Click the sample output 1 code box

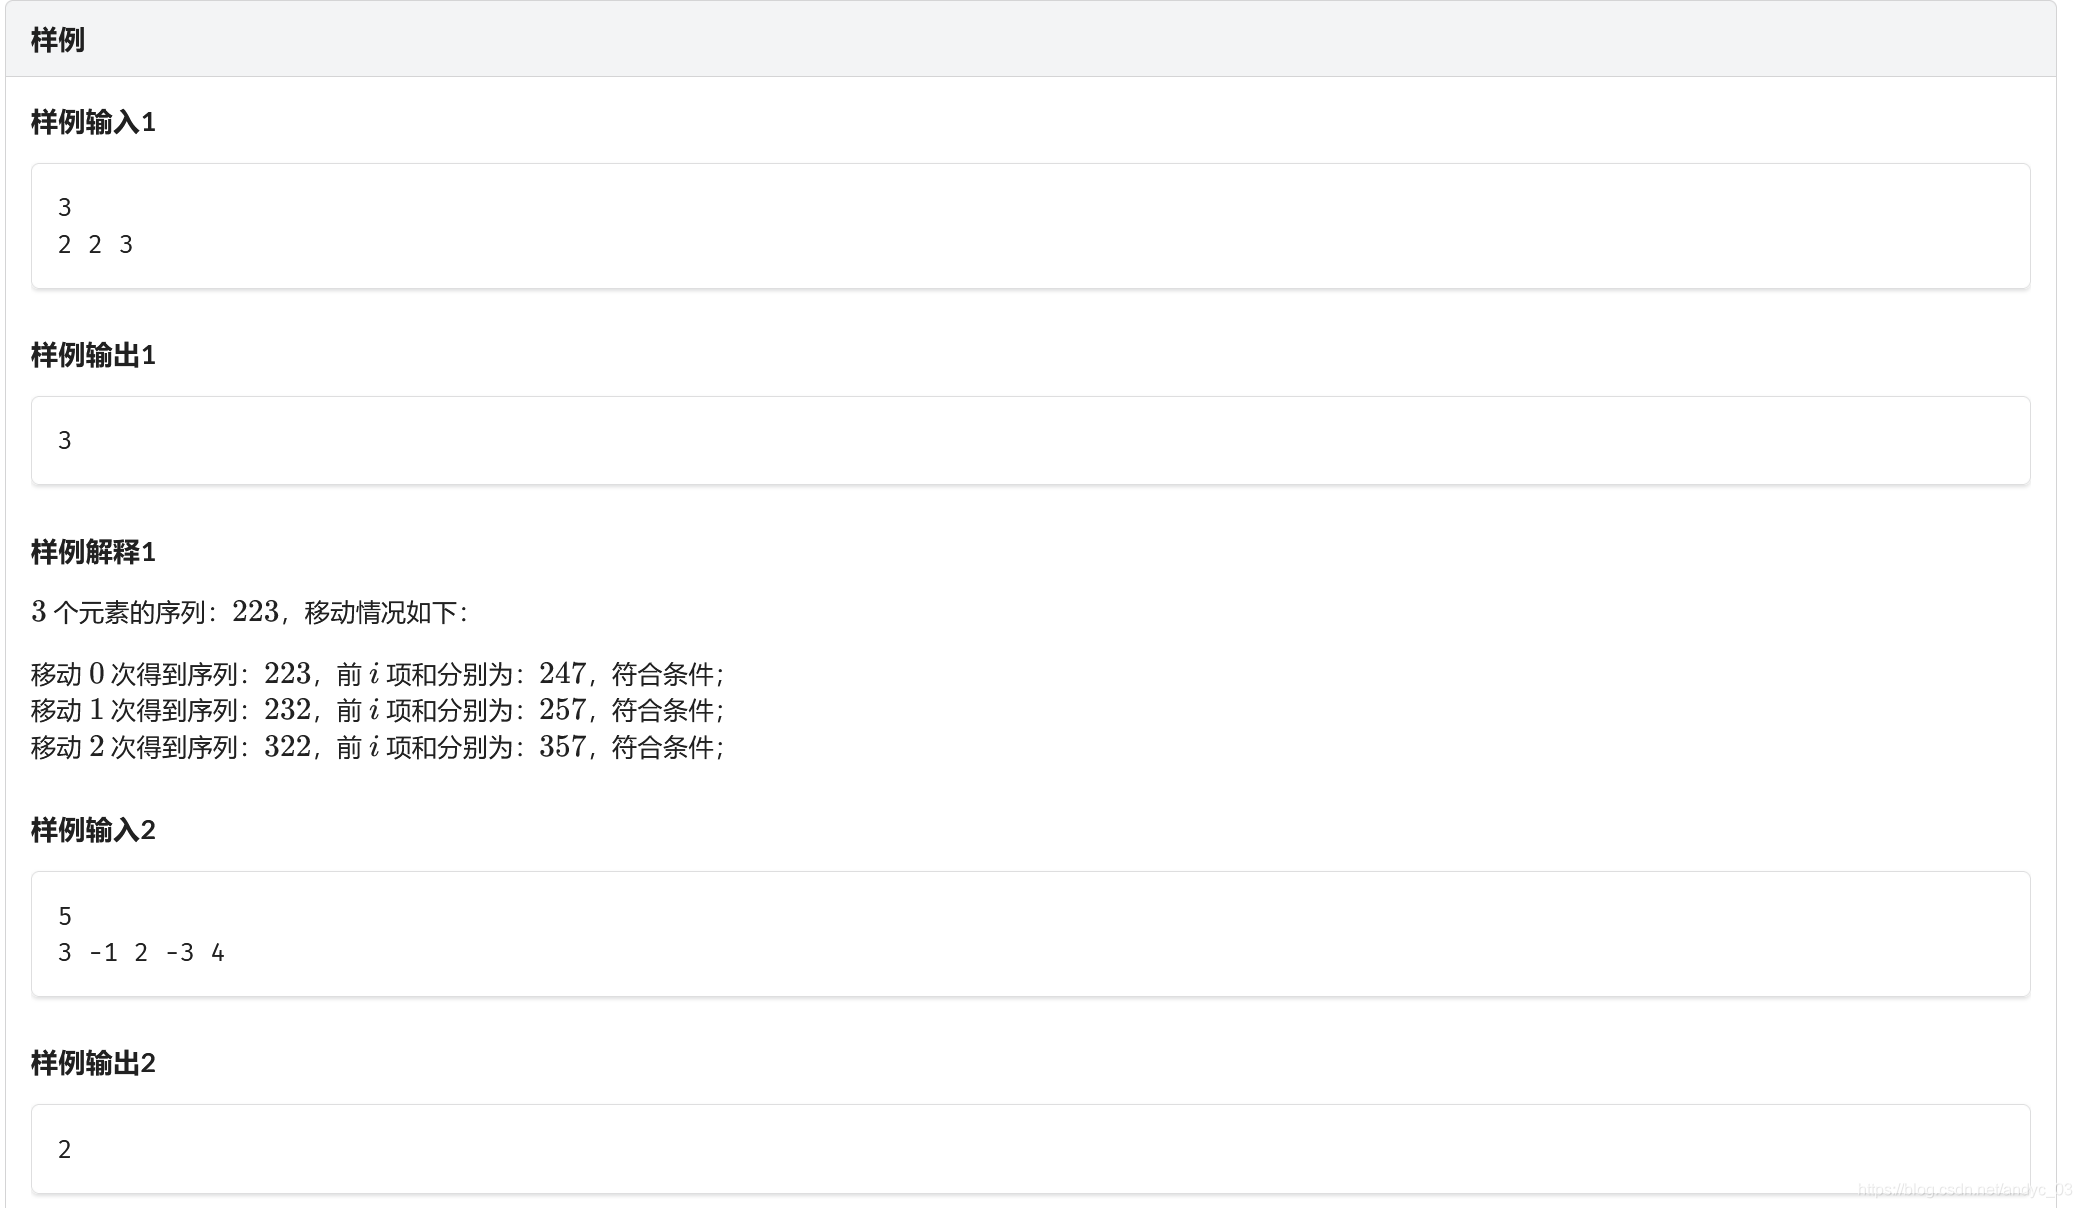(x=1030, y=441)
